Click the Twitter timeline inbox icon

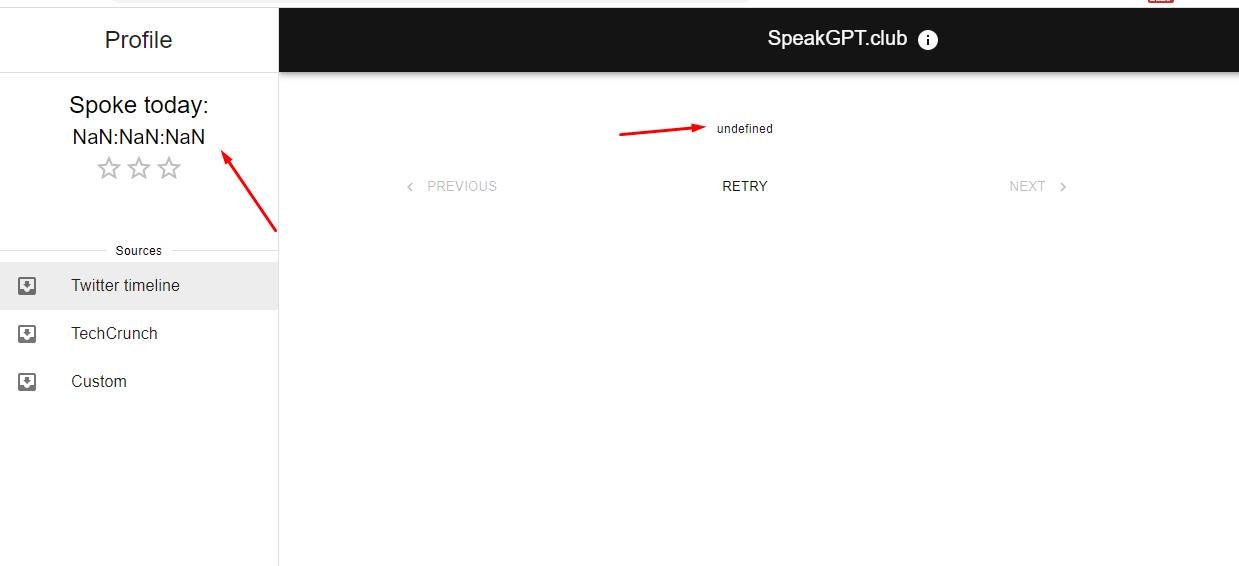pos(27,286)
